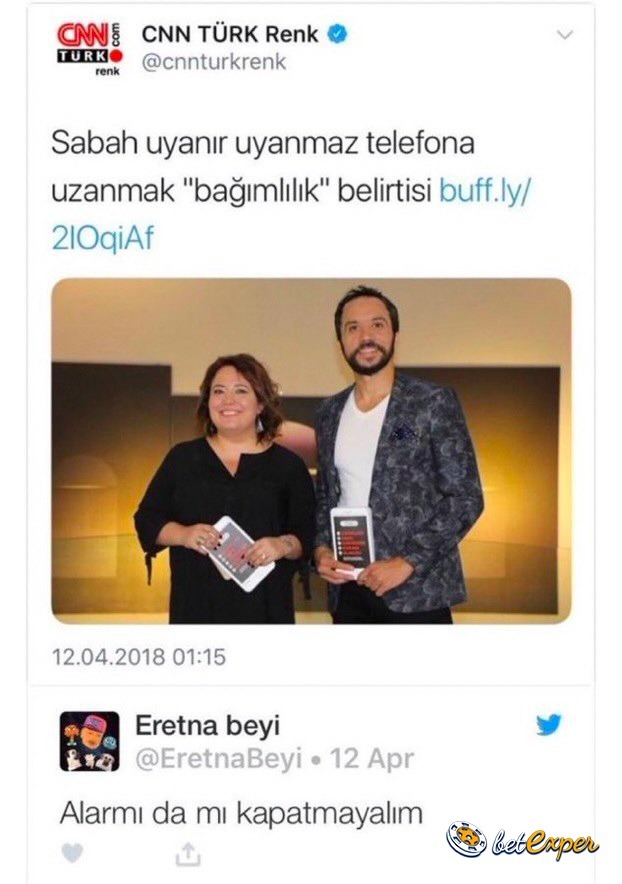Click the Eretna beyi display name

pyautogui.click(x=208, y=726)
